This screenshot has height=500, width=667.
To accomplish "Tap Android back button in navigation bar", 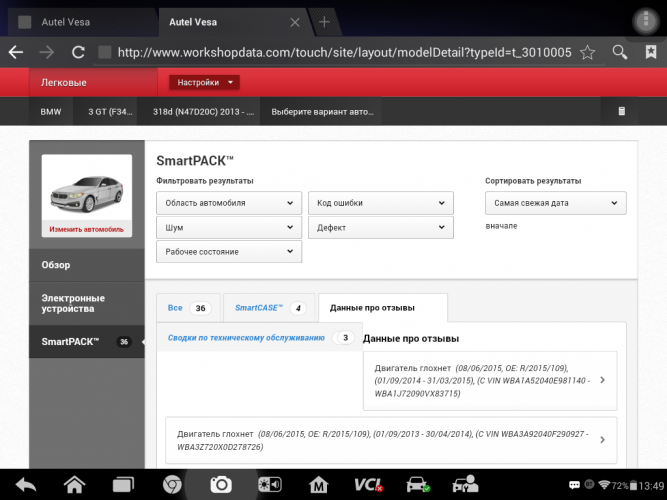I will point(26,485).
